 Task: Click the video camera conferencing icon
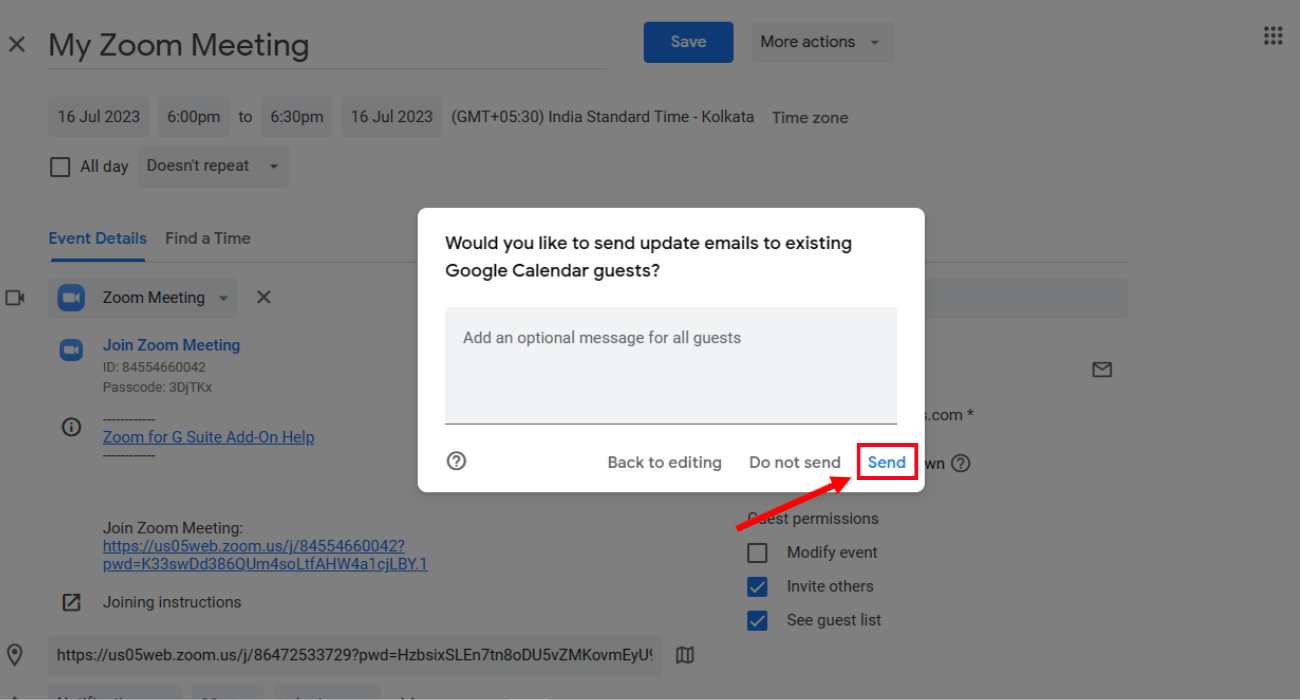(x=15, y=298)
